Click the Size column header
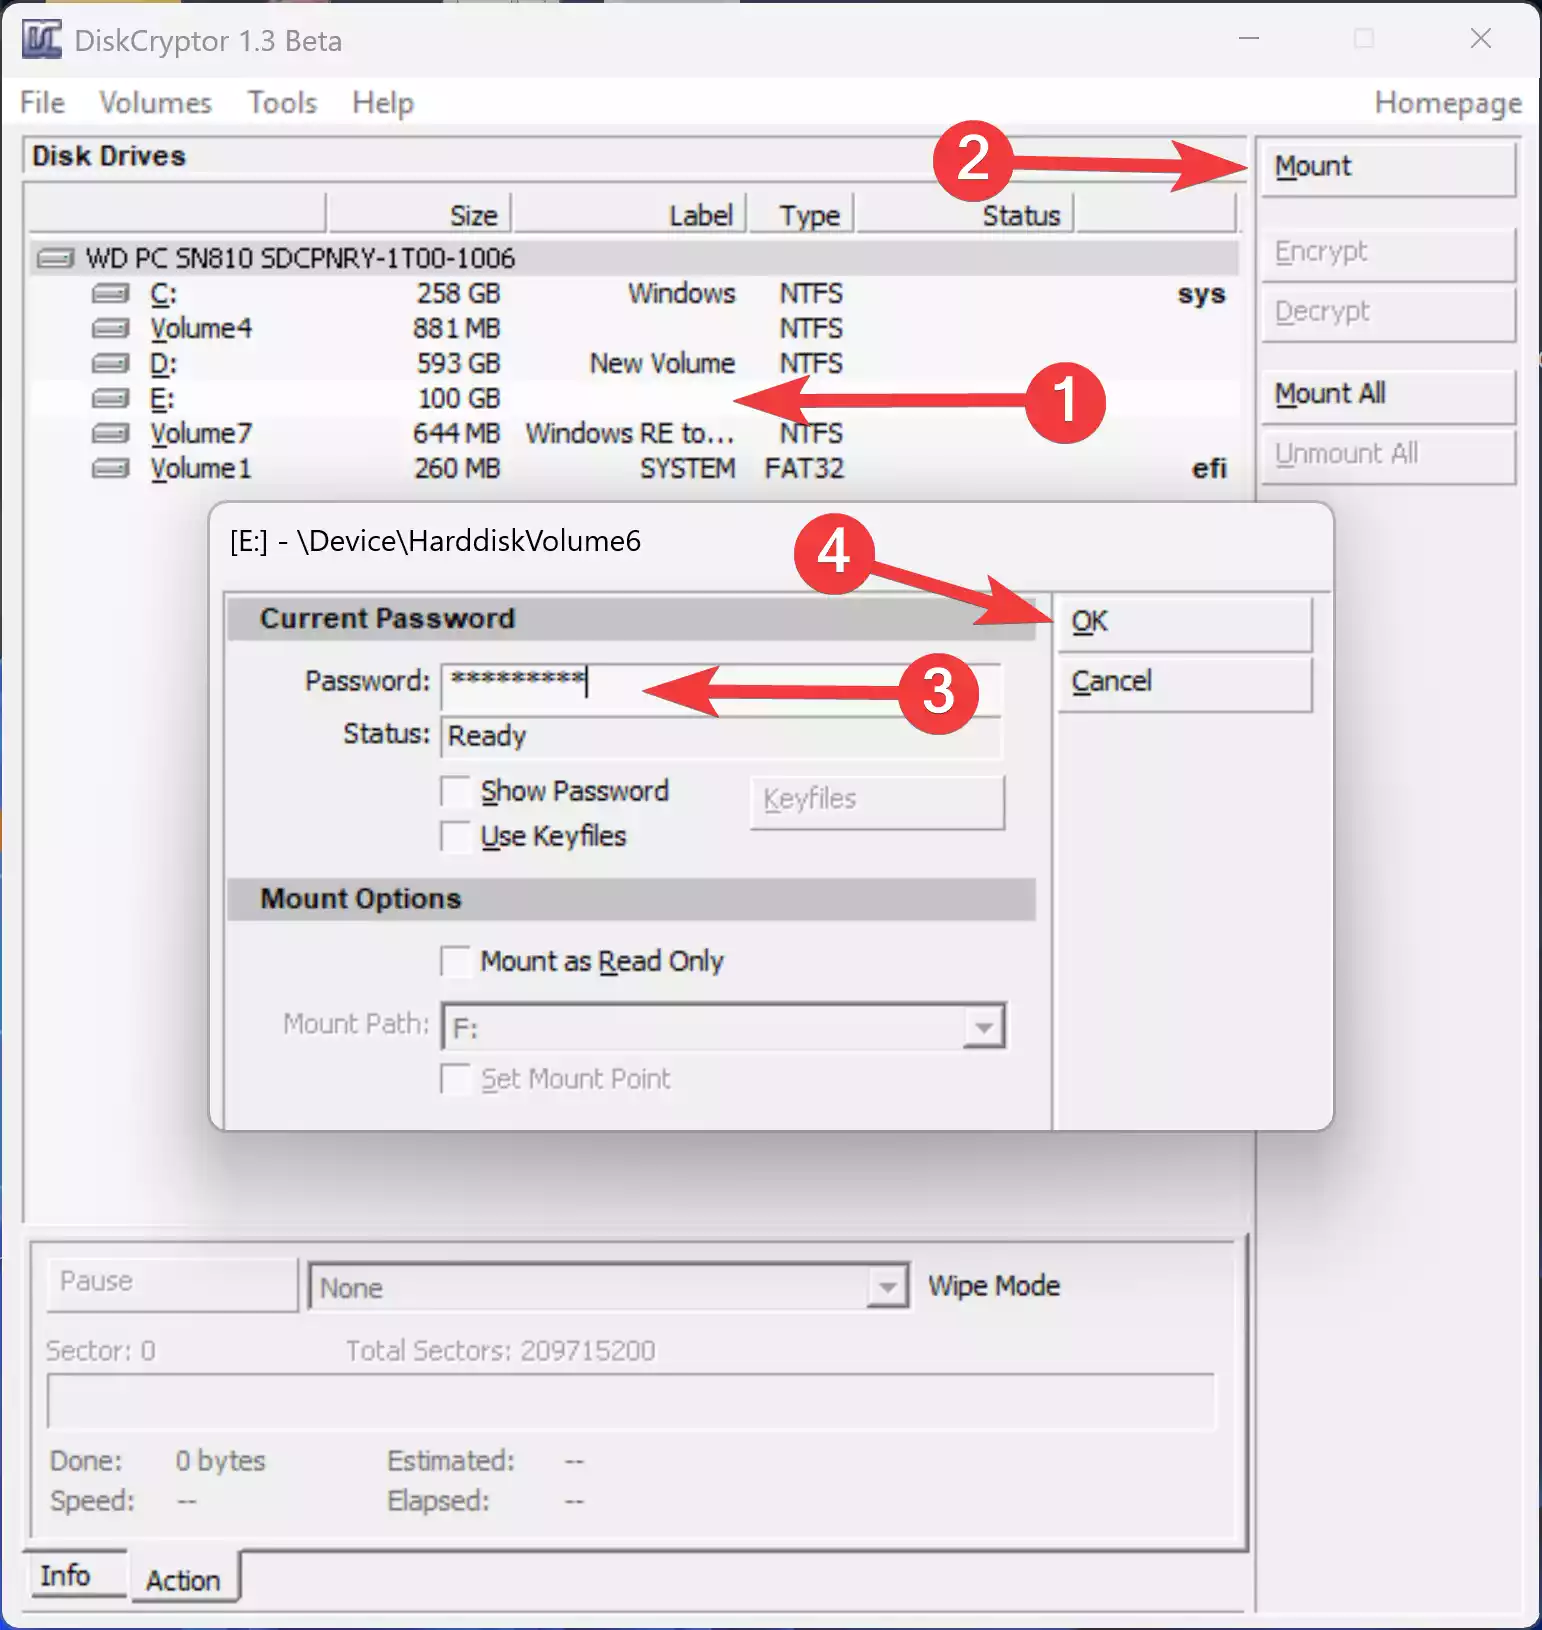1542x1630 pixels. [419, 215]
